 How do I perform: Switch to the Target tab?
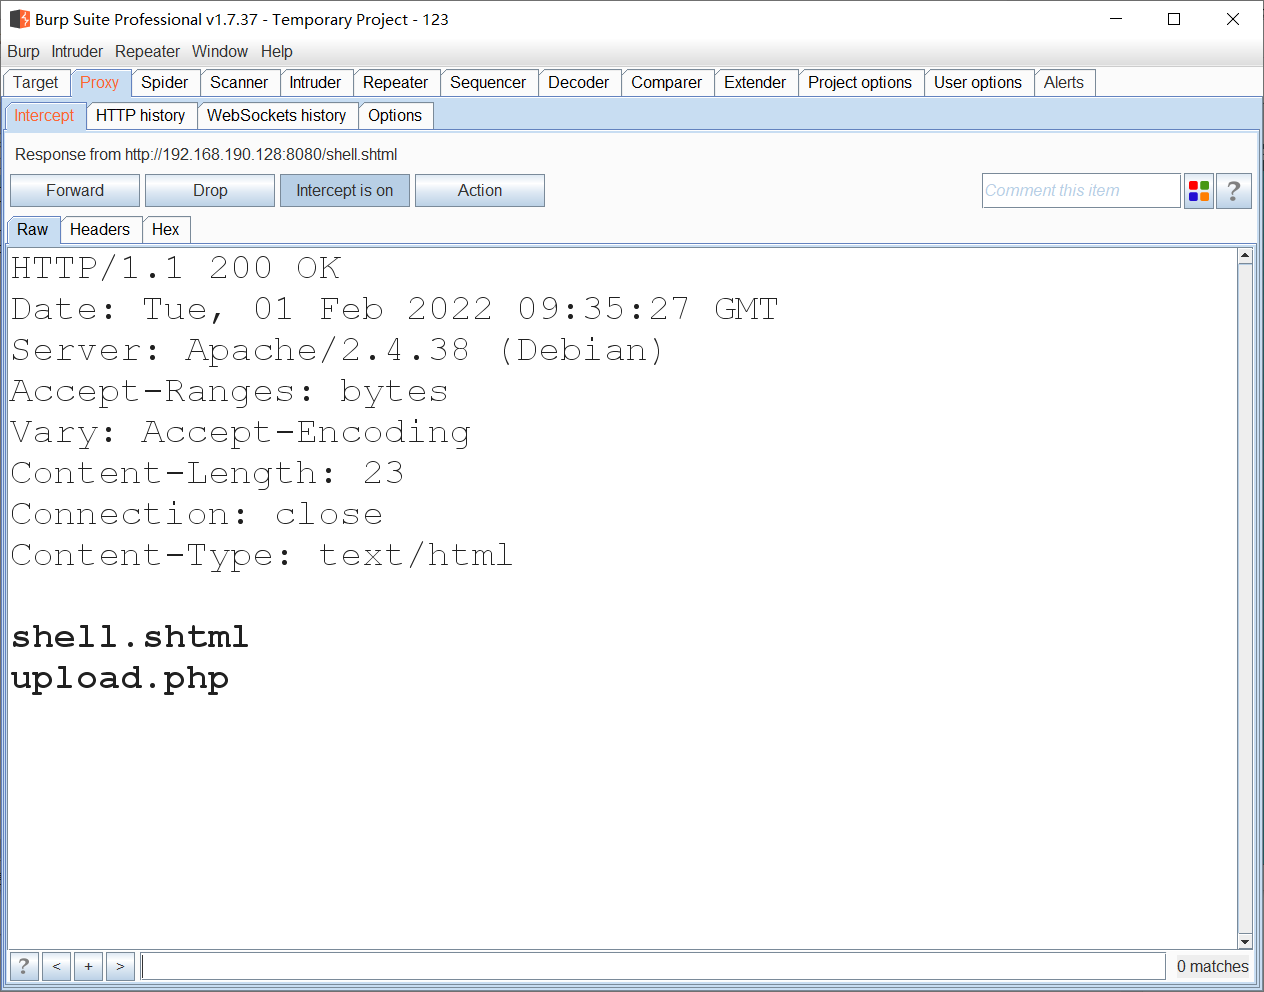tap(36, 83)
